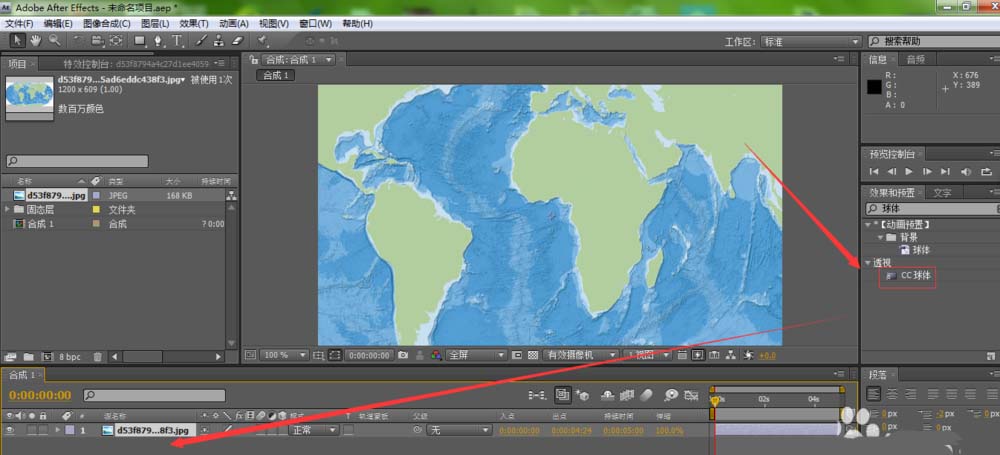Expand the 固态层 folder in project panel
Screen dimensions: 1000x455
(x=7, y=209)
